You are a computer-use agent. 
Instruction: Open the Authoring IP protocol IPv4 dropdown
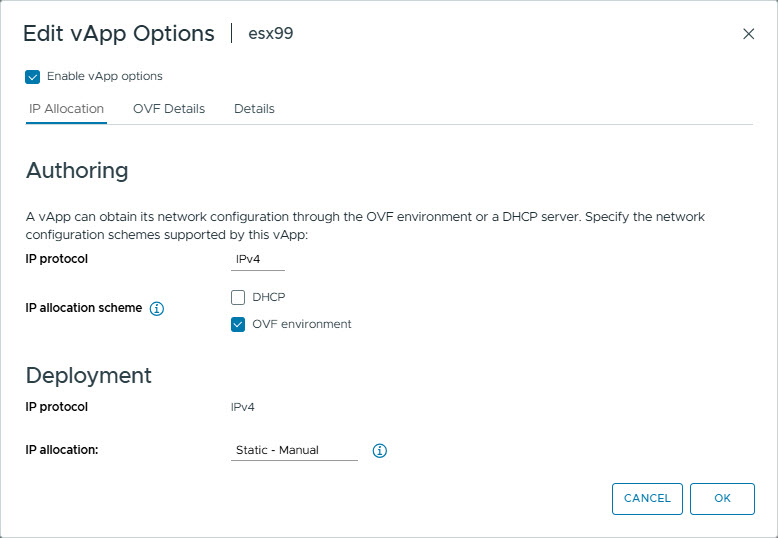tap(258, 259)
